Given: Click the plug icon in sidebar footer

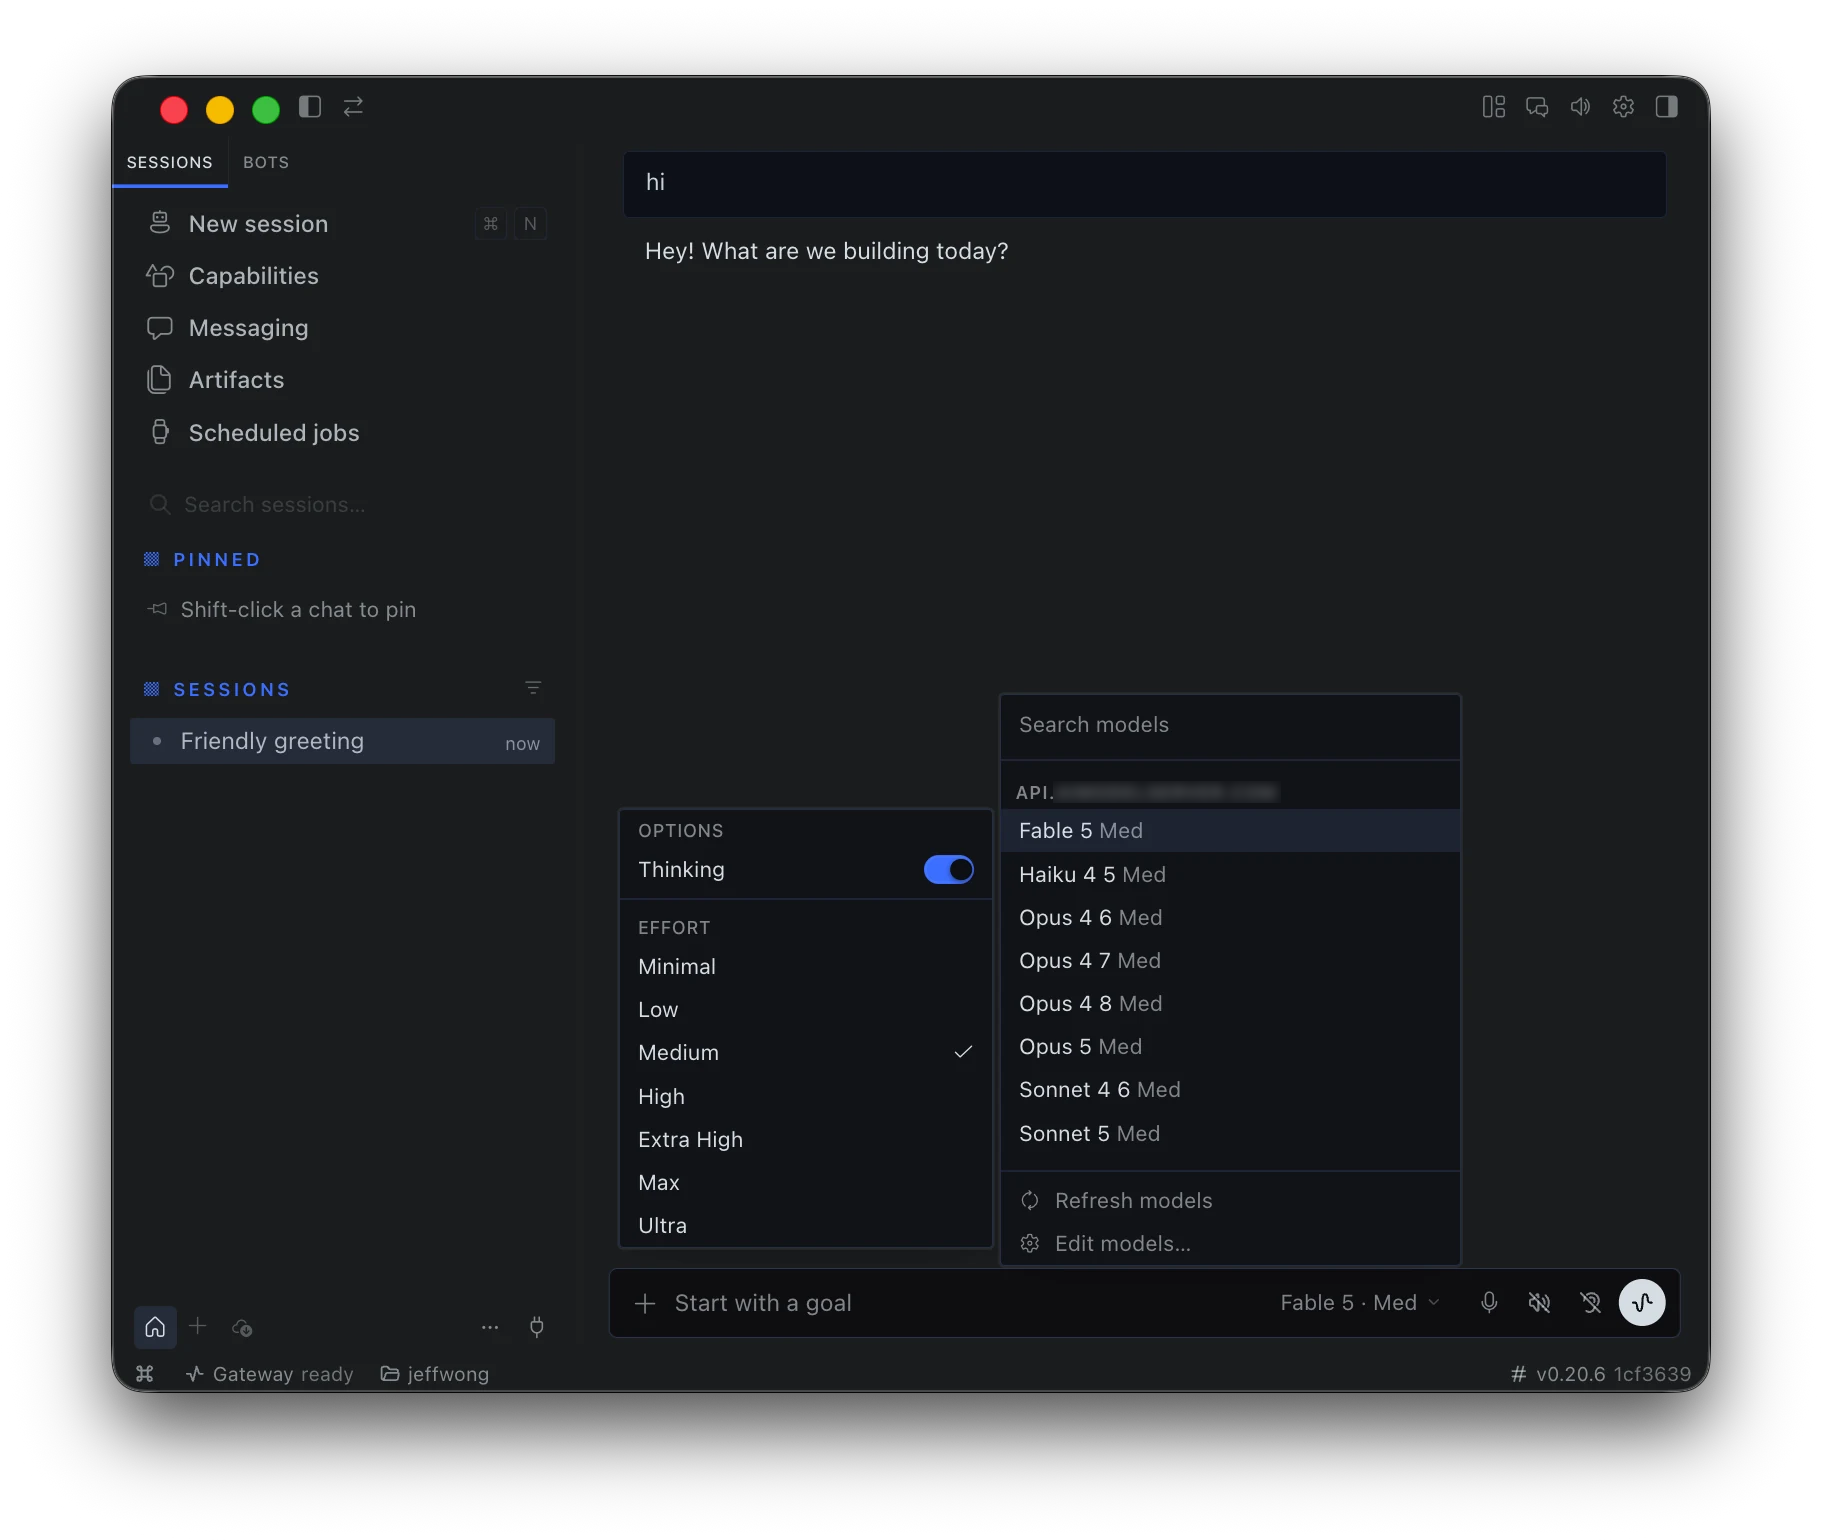Looking at the screenshot, I should click(537, 1327).
